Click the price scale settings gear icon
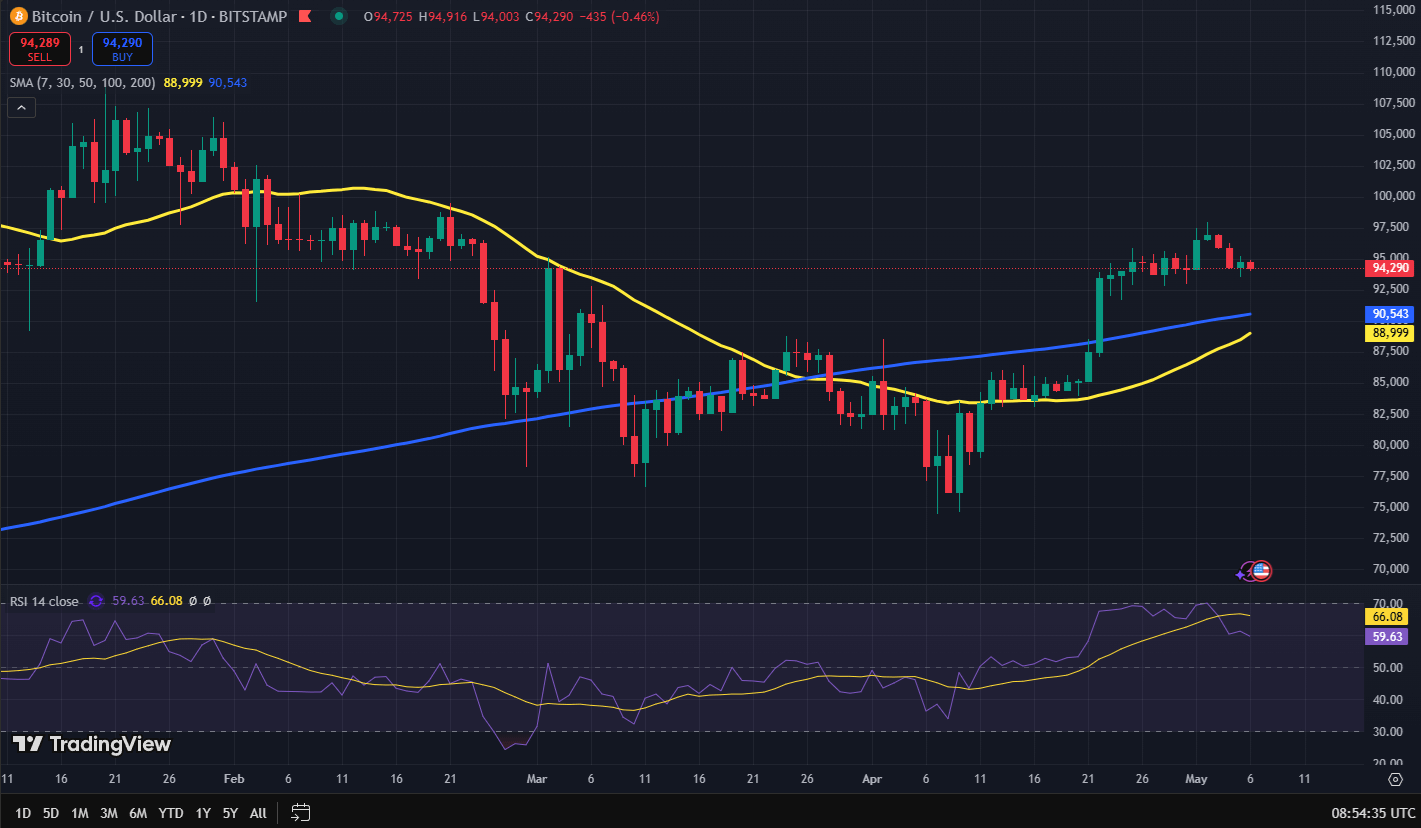 click(x=1395, y=779)
